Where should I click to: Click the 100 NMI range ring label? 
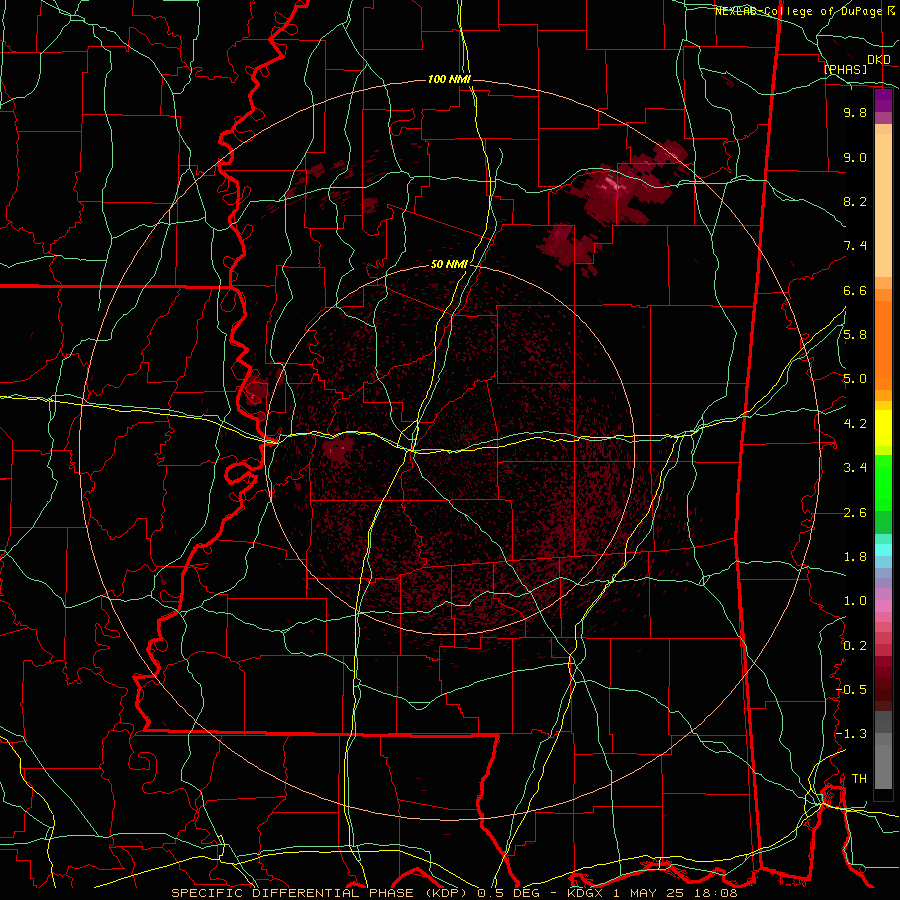tap(449, 79)
